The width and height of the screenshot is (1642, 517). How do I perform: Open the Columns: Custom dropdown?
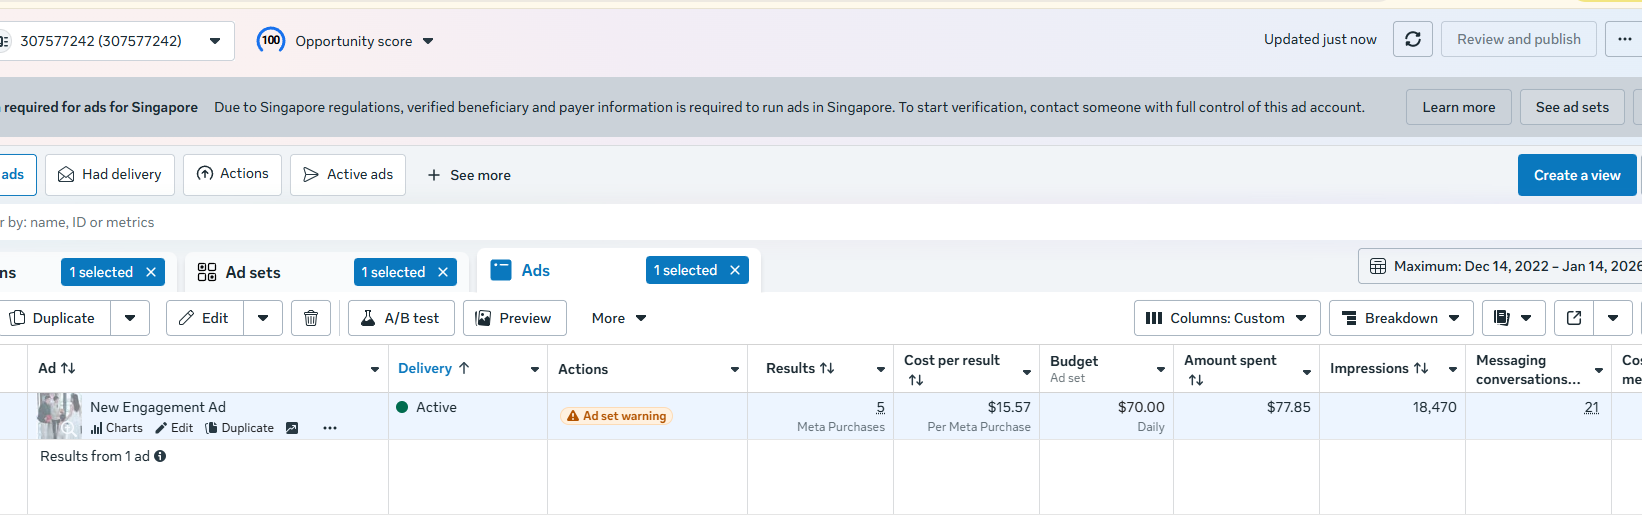pyautogui.click(x=1227, y=318)
